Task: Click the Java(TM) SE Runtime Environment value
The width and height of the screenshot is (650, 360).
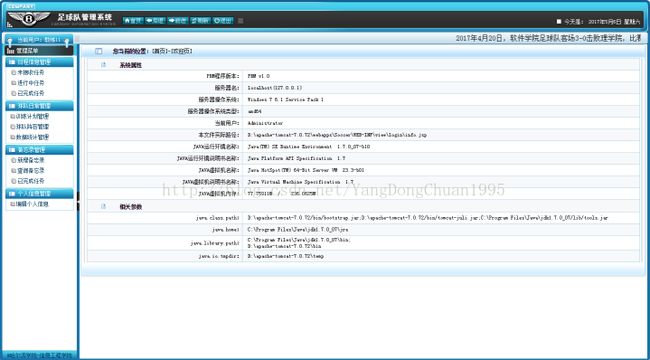Action: pos(309,147)
